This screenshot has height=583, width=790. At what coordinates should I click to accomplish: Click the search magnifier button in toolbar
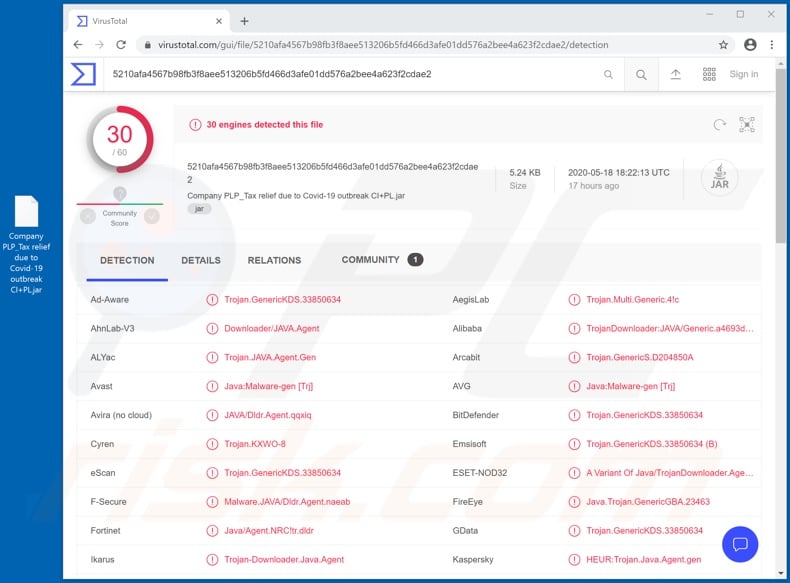coord(642,74)
